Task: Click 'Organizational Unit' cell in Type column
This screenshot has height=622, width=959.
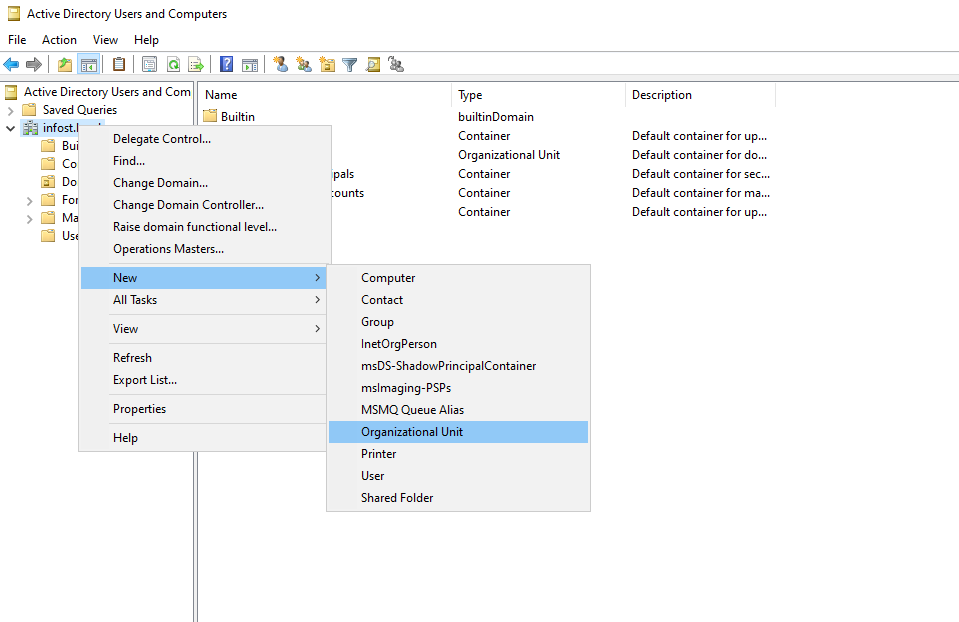Action: click(509, 155)
